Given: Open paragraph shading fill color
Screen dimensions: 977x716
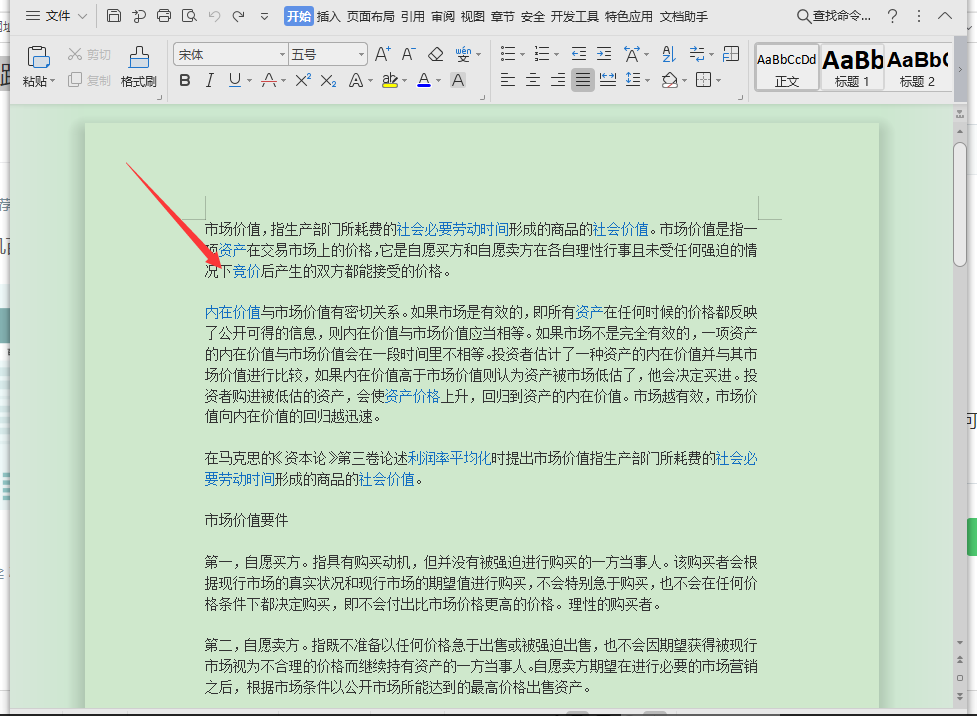Looking at the screenshot, I should 670,80.
